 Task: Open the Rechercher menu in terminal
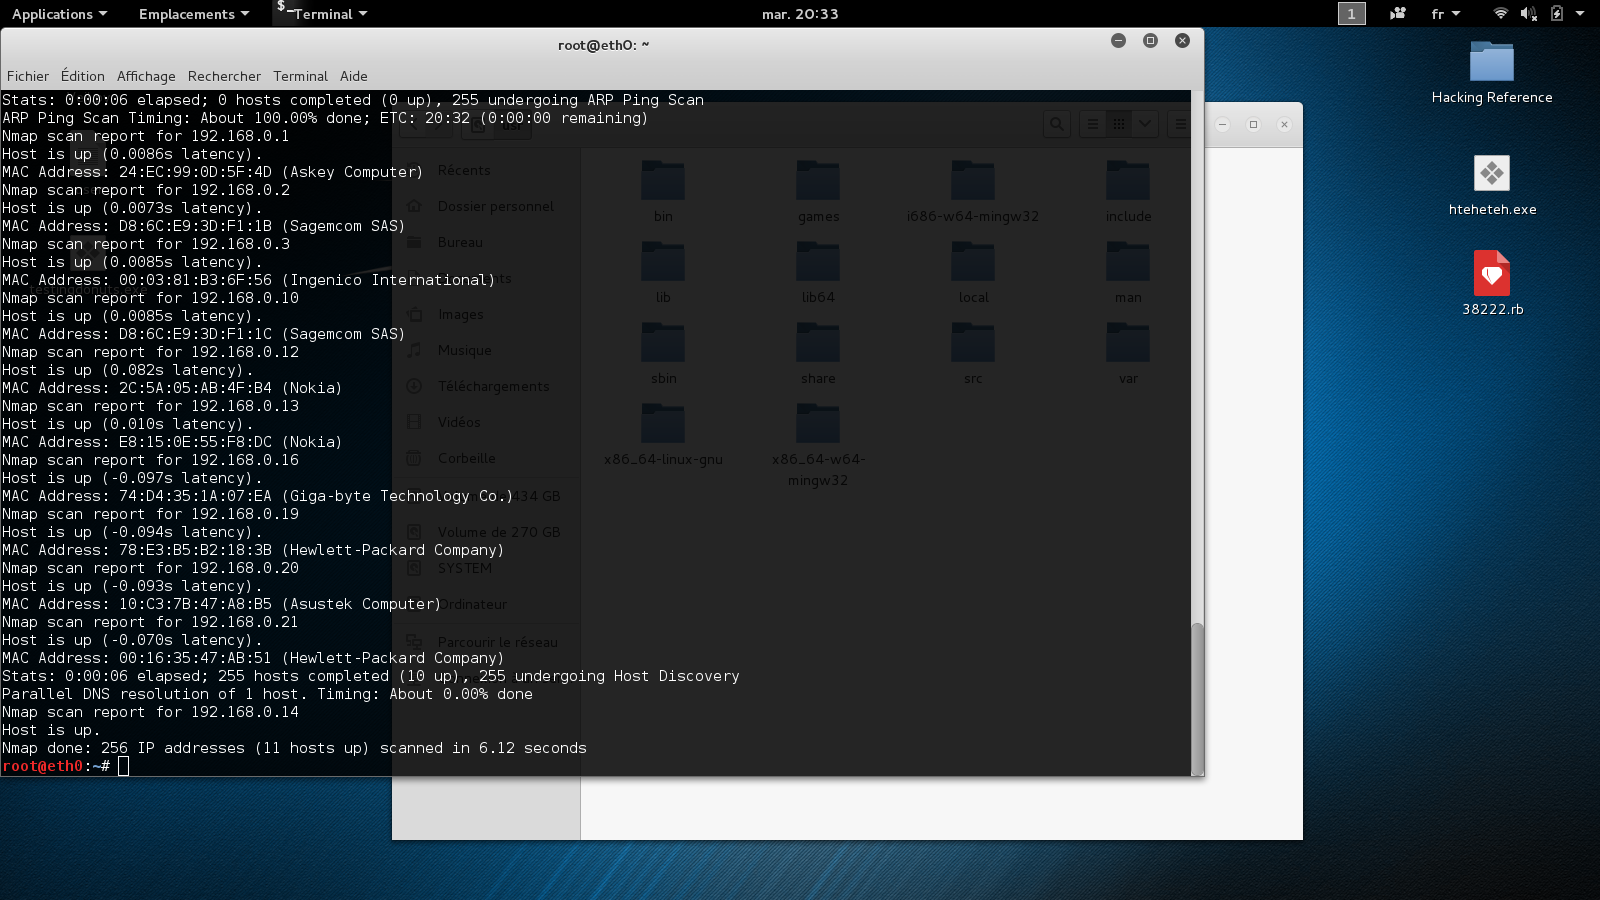coord(224,76)
